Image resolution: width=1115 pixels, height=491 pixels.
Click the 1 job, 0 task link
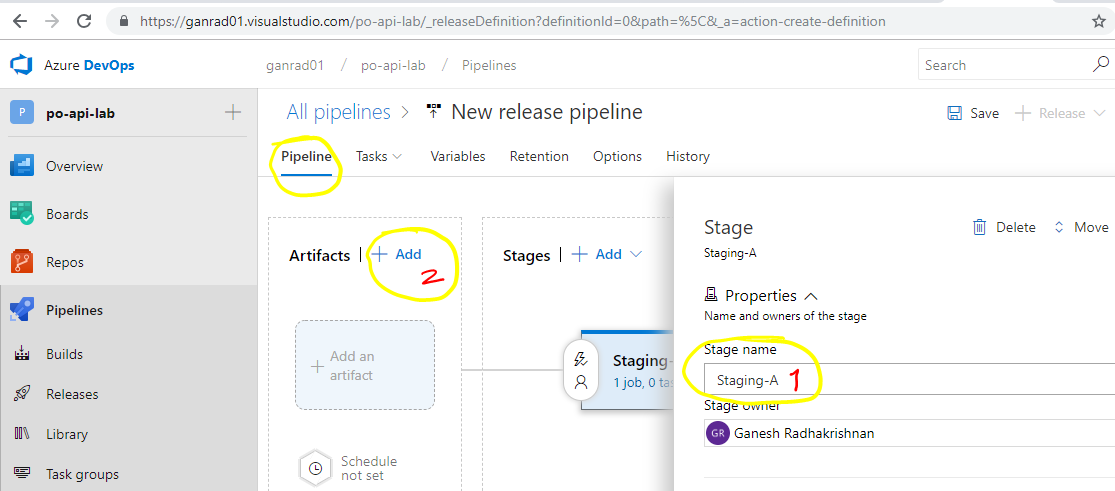[643, 383]
